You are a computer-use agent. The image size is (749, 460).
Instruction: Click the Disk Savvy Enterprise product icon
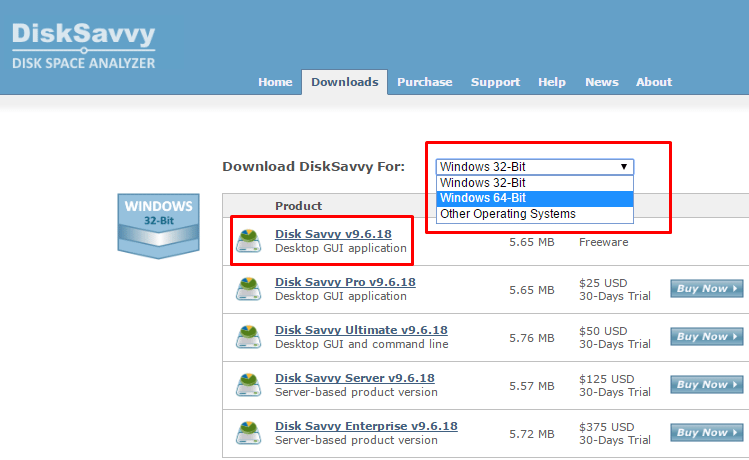pos(248,432)
